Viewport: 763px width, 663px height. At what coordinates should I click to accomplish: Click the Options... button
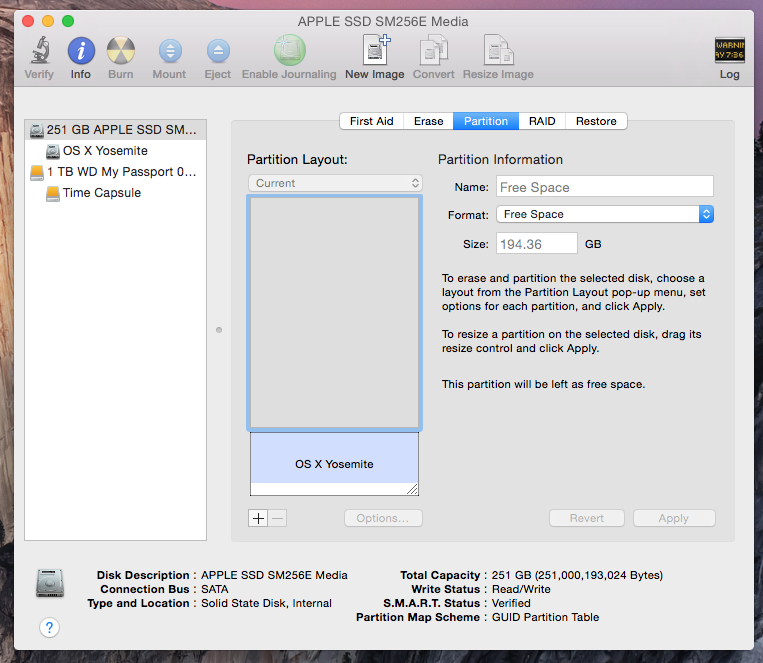click(x=383, y=518)
